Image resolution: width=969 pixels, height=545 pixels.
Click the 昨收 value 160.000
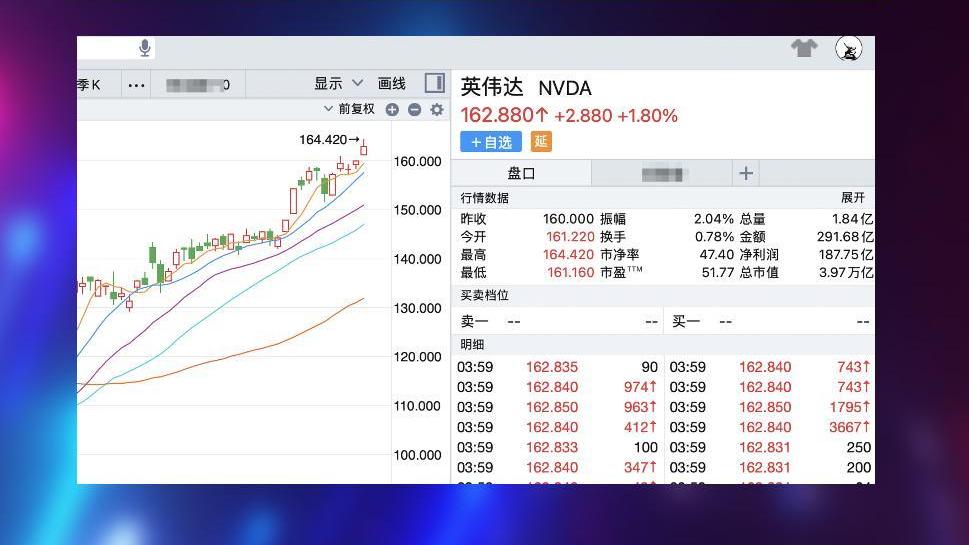[568, 219]
